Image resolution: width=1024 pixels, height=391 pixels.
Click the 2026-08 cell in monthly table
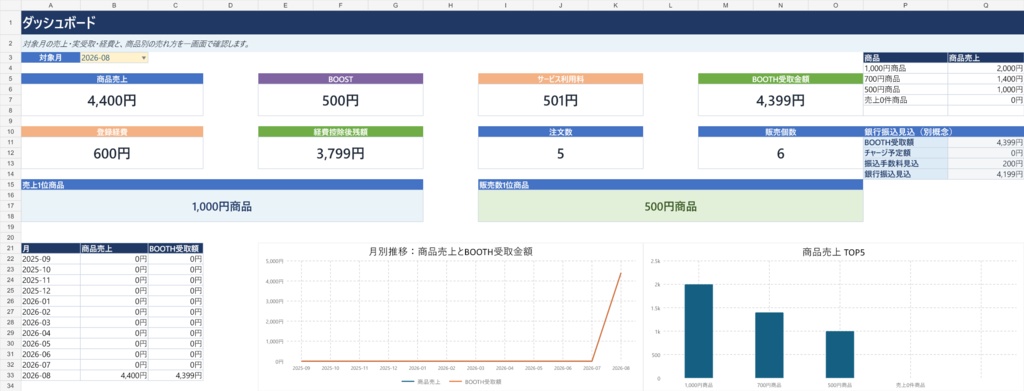click(51, 375)
